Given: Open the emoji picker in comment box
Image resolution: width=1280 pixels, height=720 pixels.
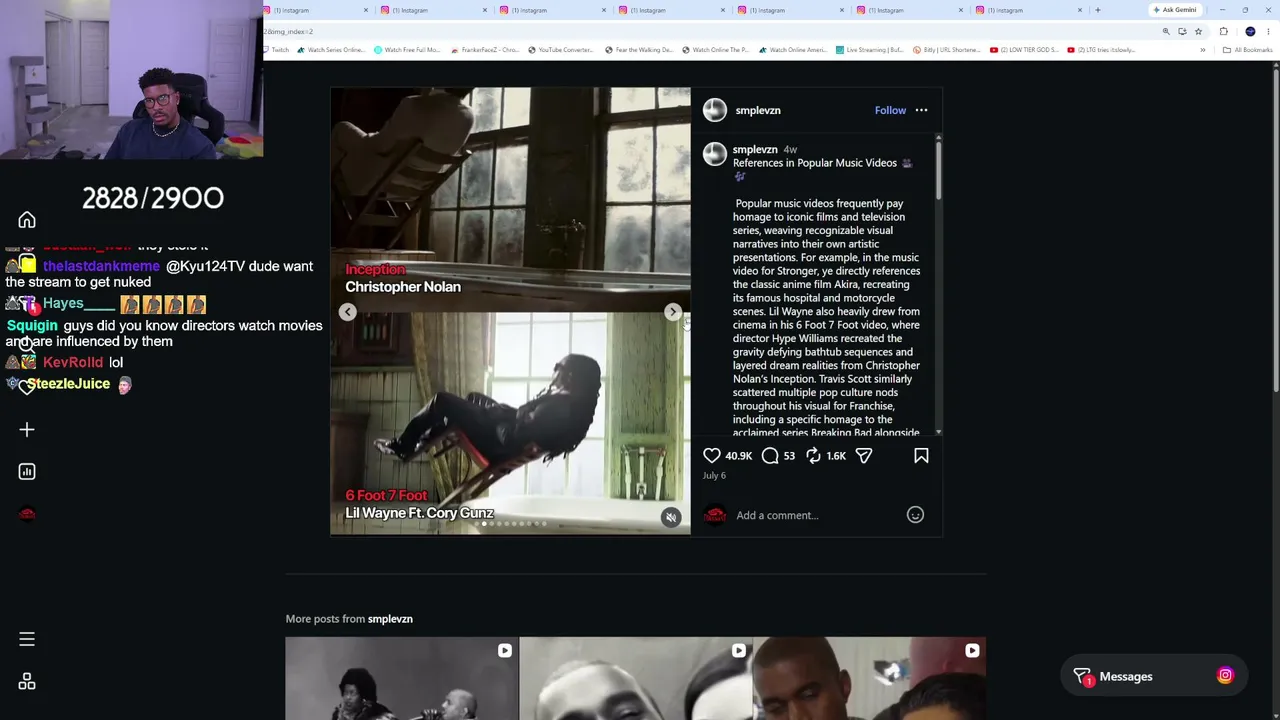Looking at the screenshot, I should coord(915,515).
